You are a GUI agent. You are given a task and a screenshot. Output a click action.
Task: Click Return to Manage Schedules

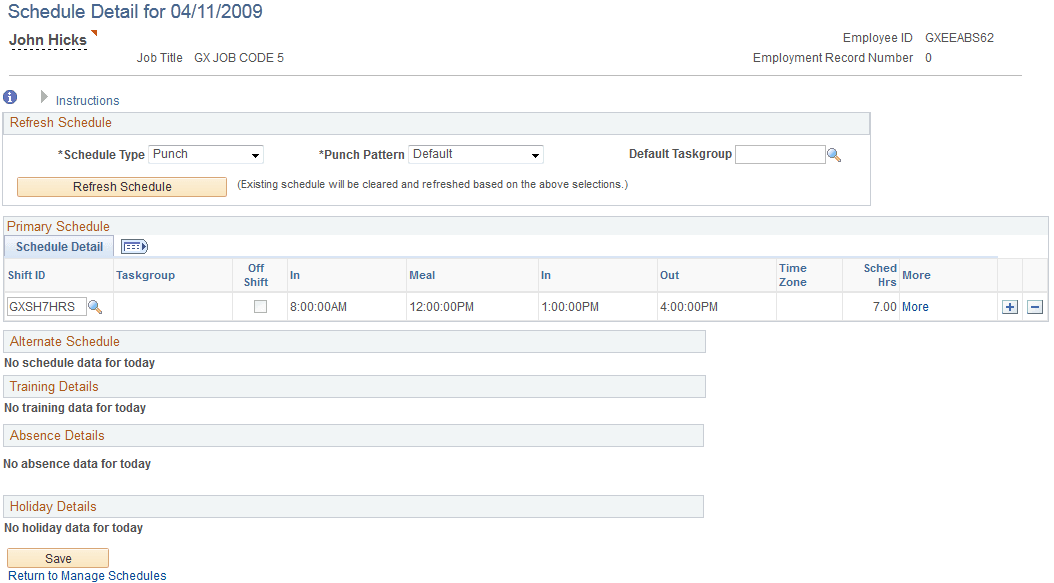point(86,575)
